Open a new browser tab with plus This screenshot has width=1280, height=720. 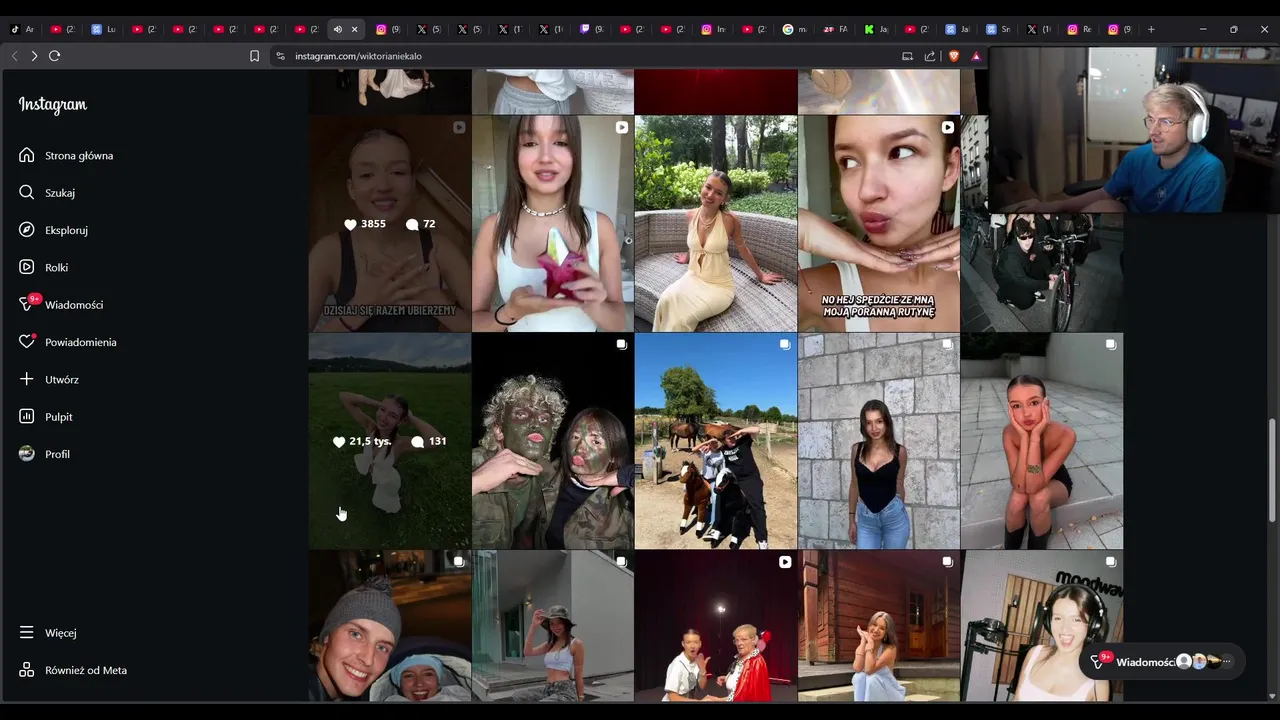coord(1151,29)
